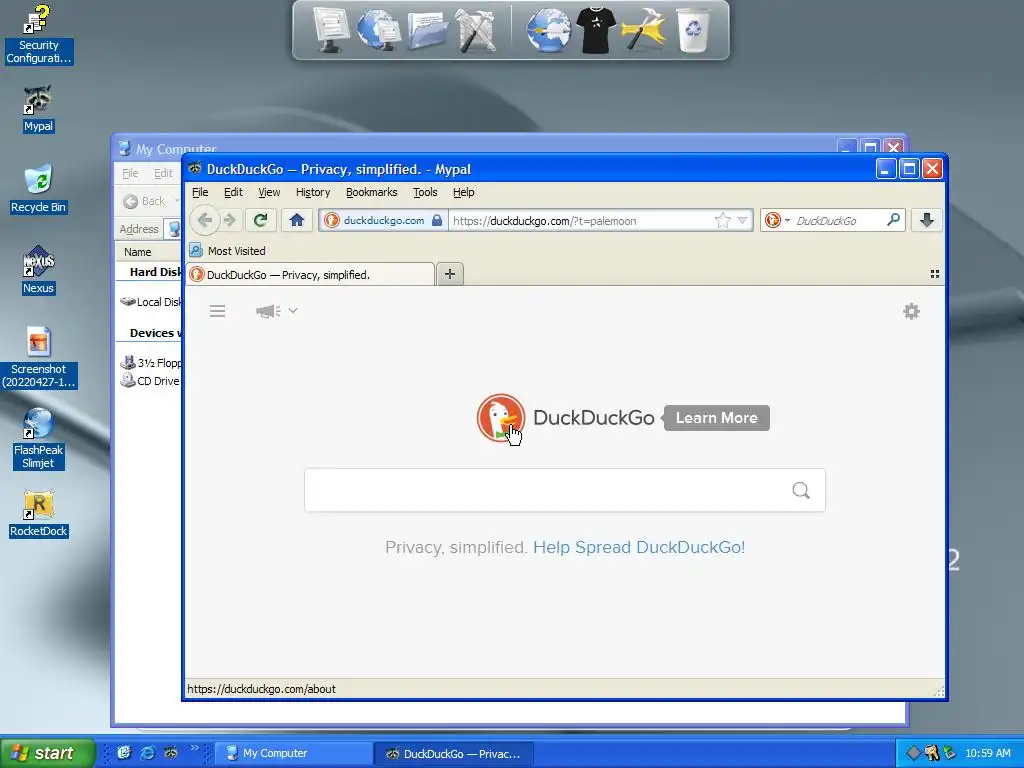Click the magnifier inside the DuckDuckGo search field
This screenshot has width=1024, height=768.
[801, 490]
